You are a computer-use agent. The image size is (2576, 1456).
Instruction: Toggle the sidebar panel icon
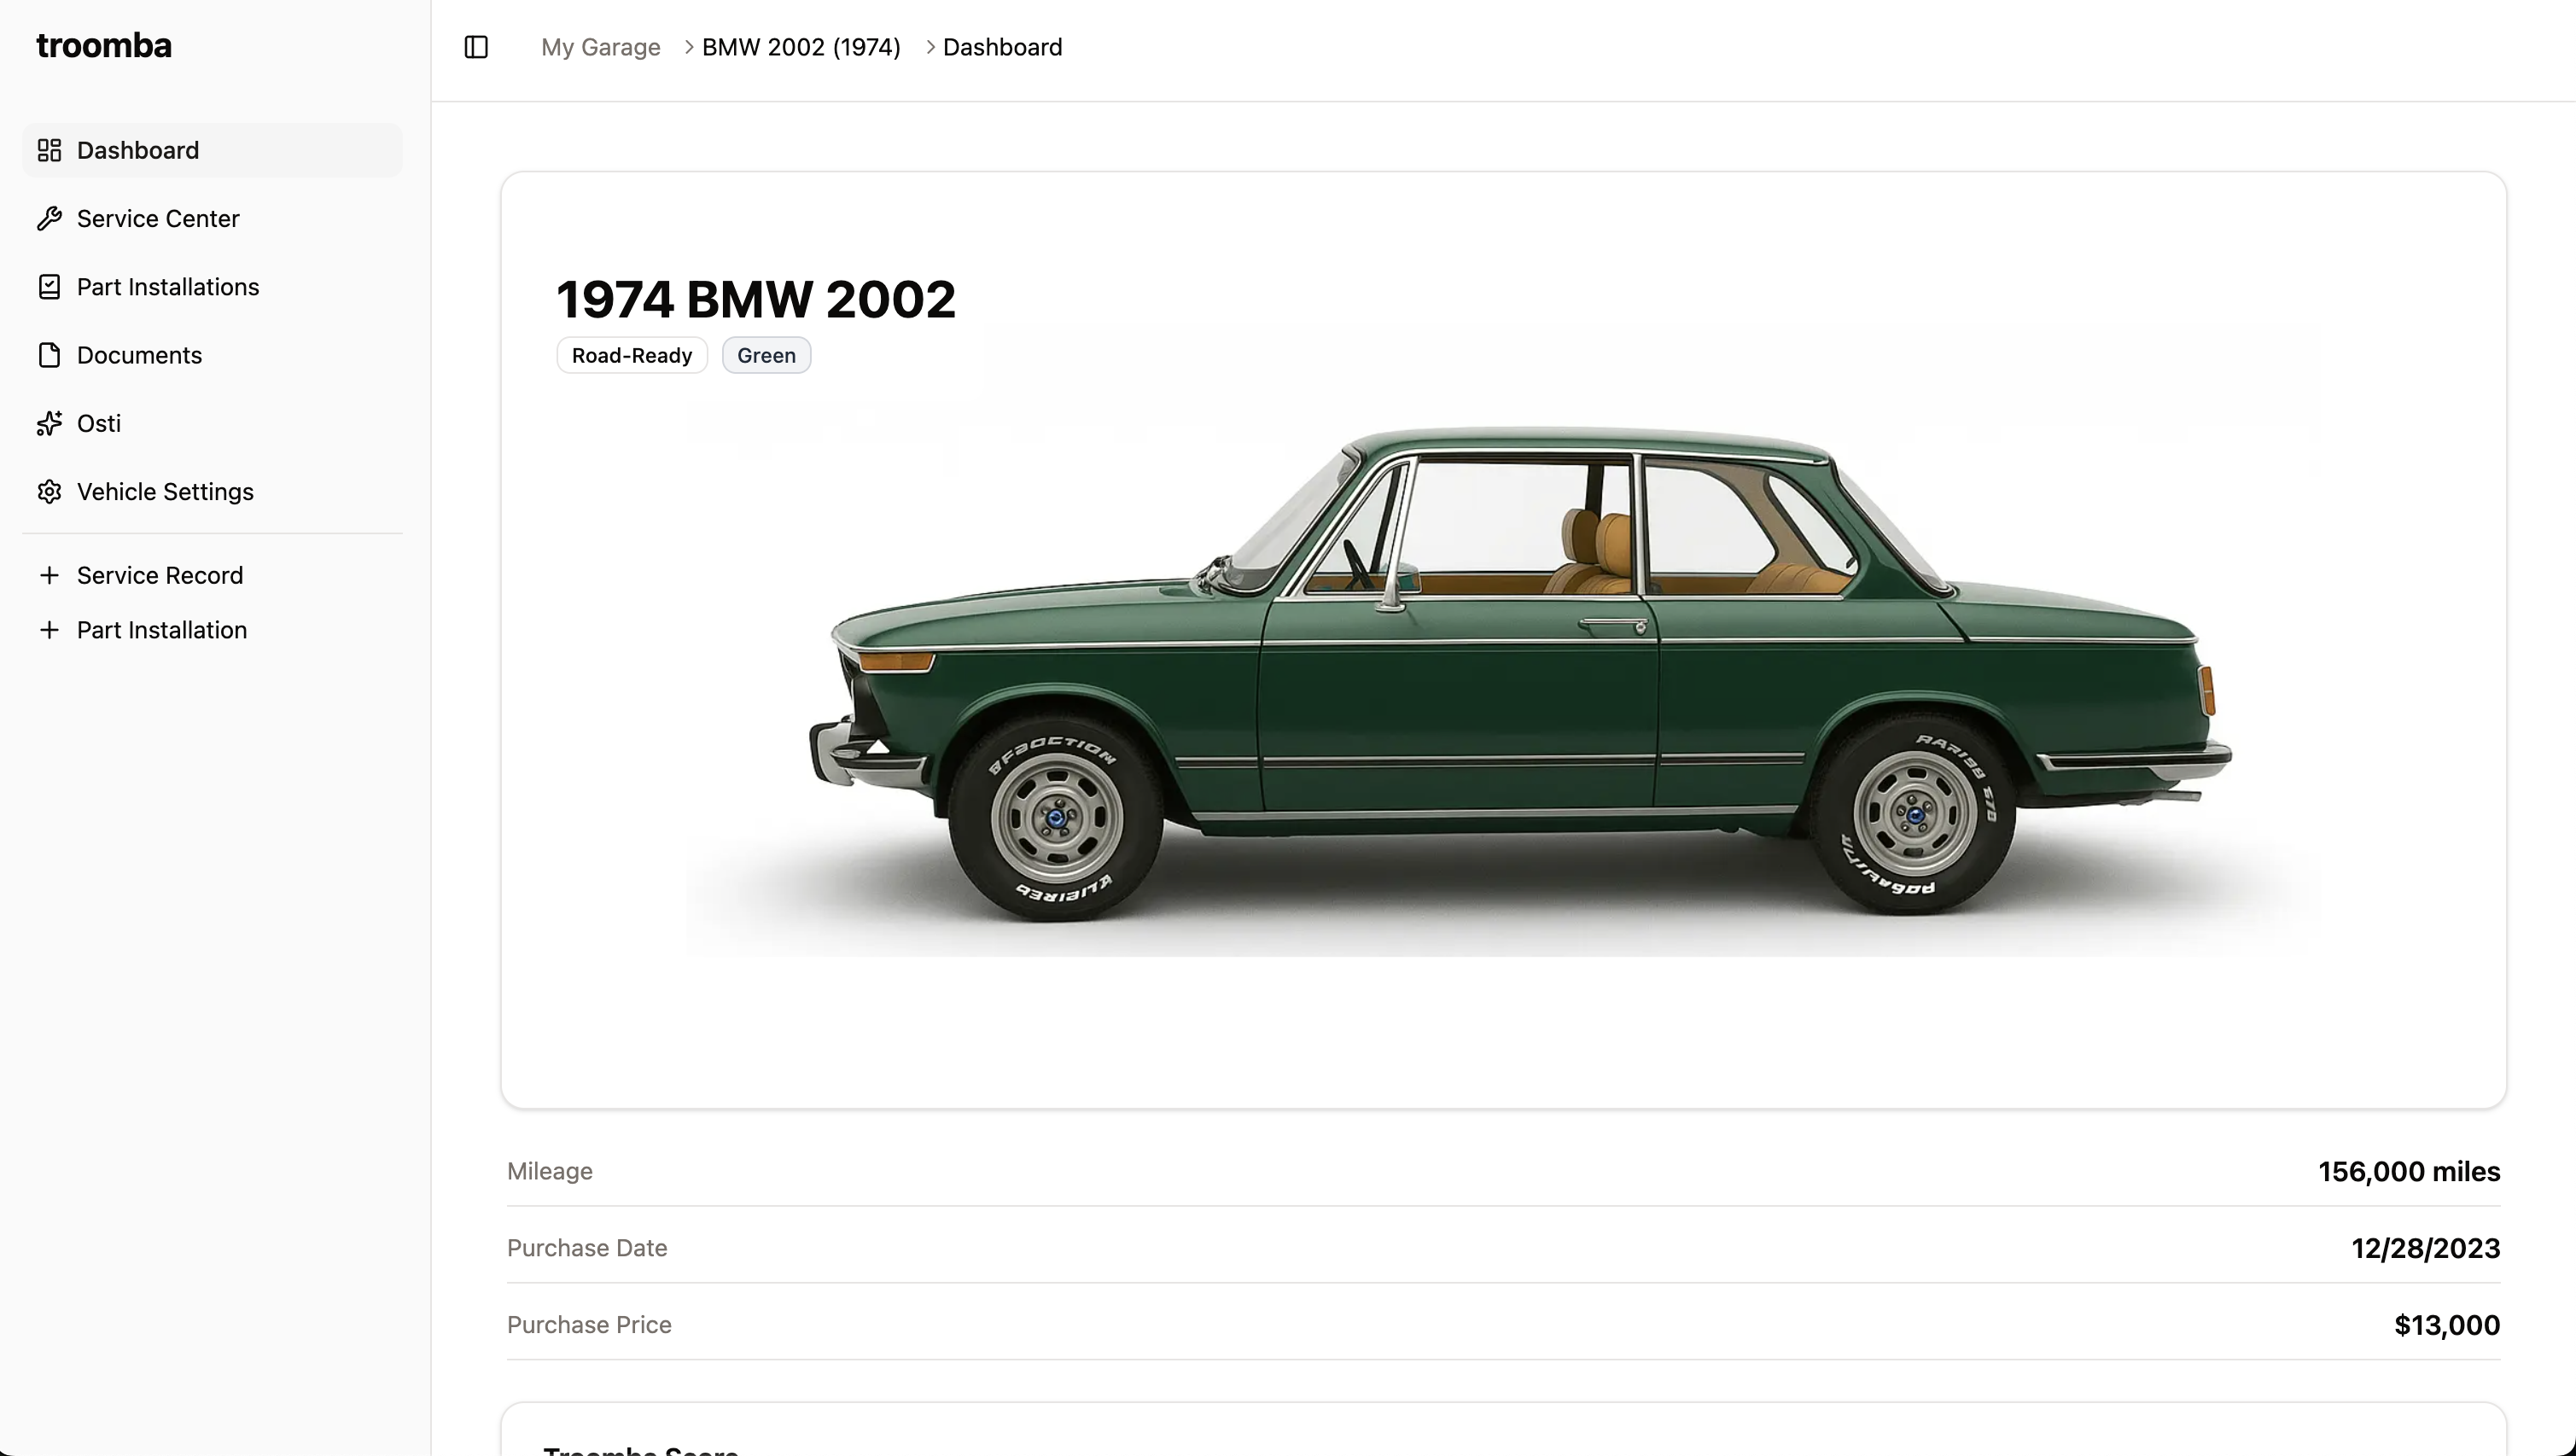[476, 47]
